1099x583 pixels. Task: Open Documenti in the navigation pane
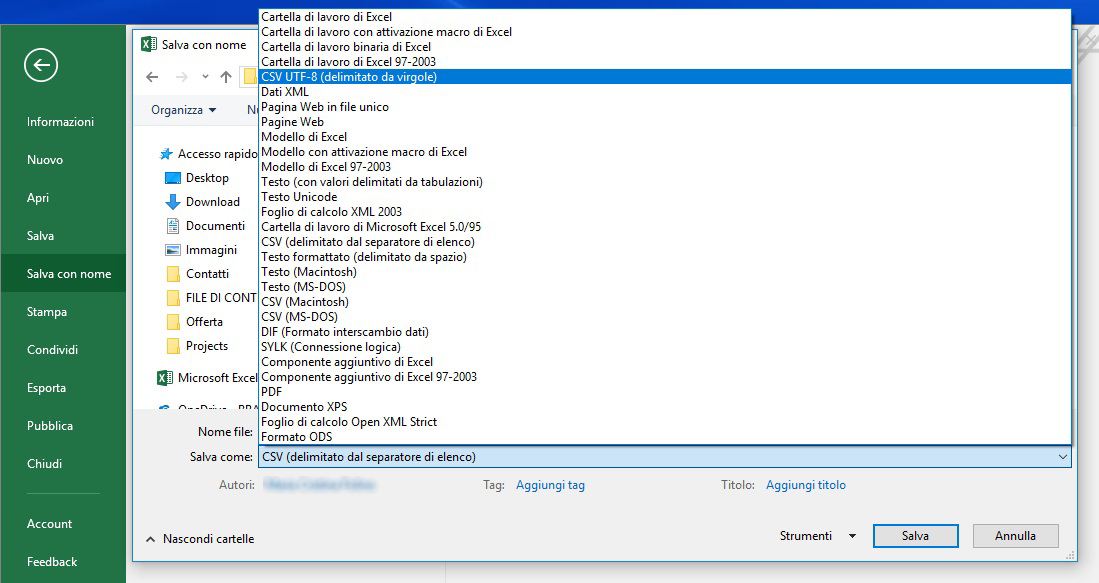click(214, 226)
